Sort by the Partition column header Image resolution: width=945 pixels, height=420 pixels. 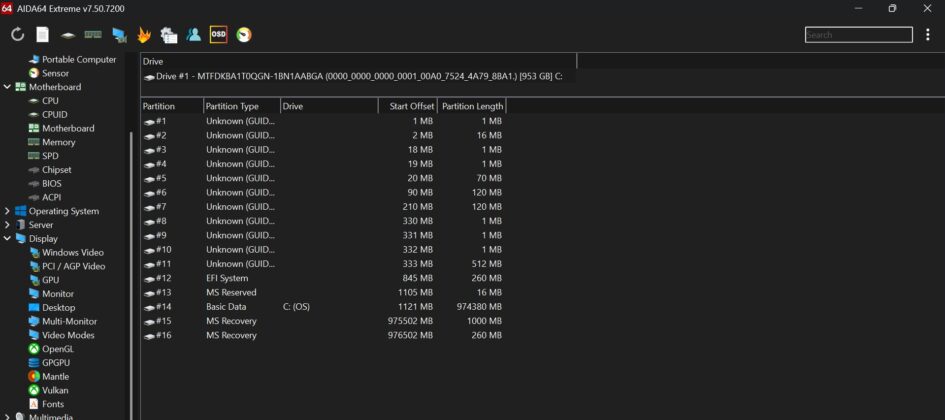click(x=172, y=106)
